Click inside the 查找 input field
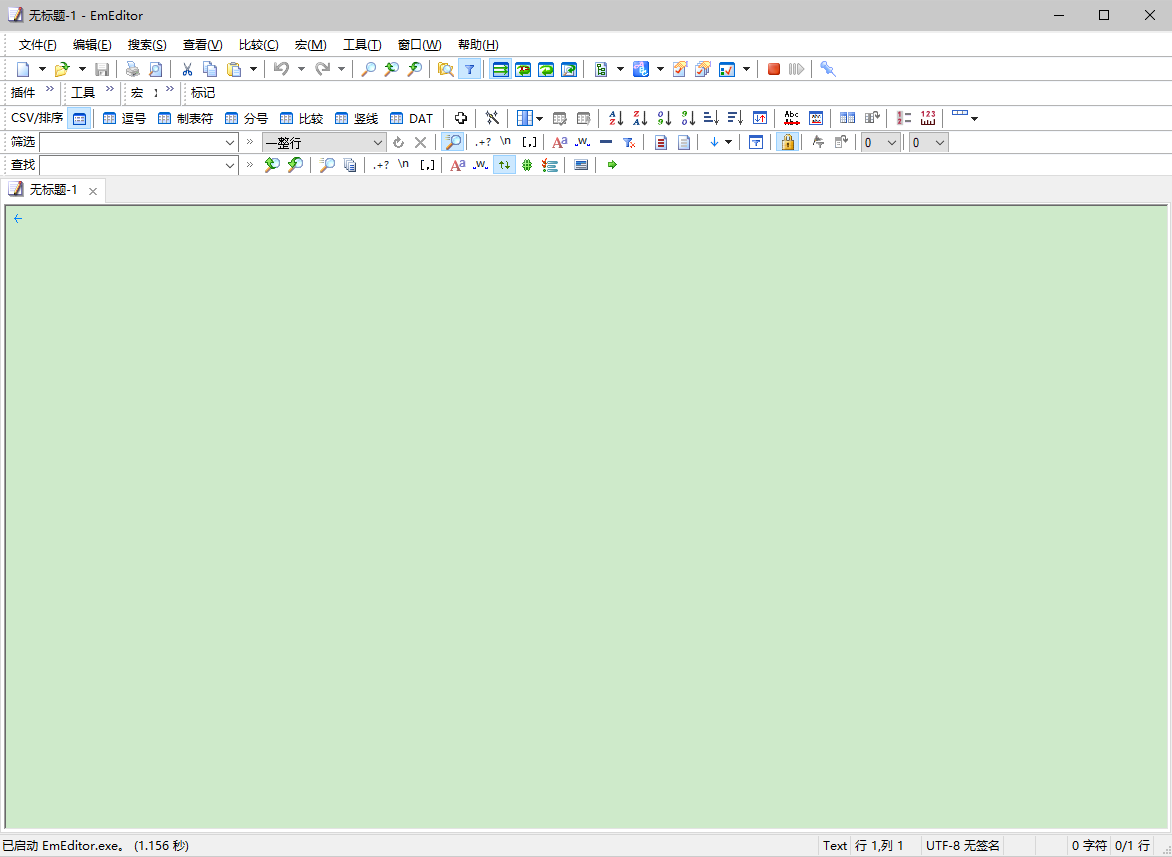The width and height of the screenshot is (1172, 857). point(132,165)
